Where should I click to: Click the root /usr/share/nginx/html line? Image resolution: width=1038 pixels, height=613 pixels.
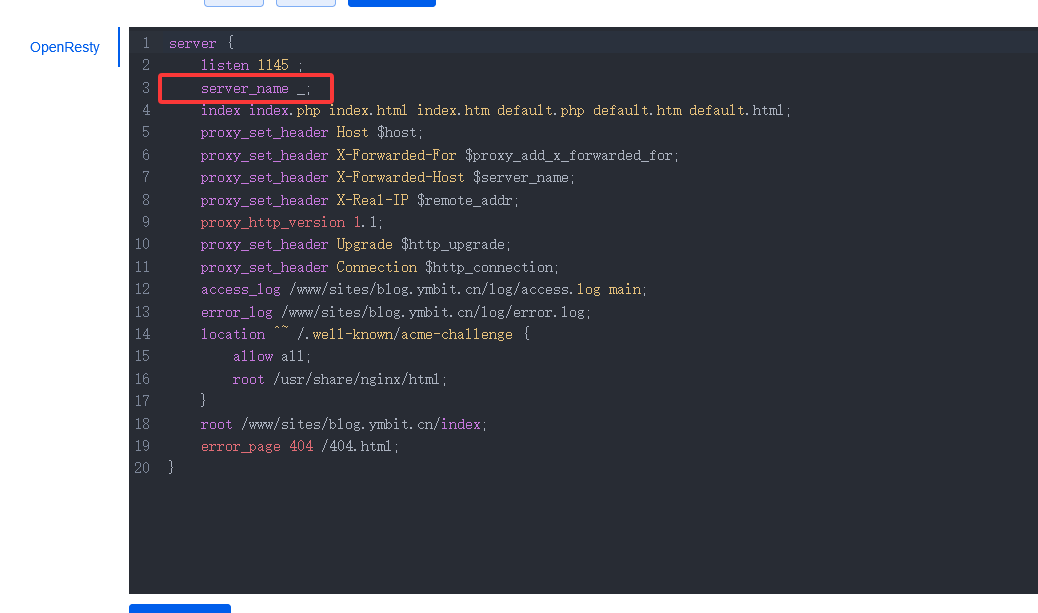click(x=340, y=379)
